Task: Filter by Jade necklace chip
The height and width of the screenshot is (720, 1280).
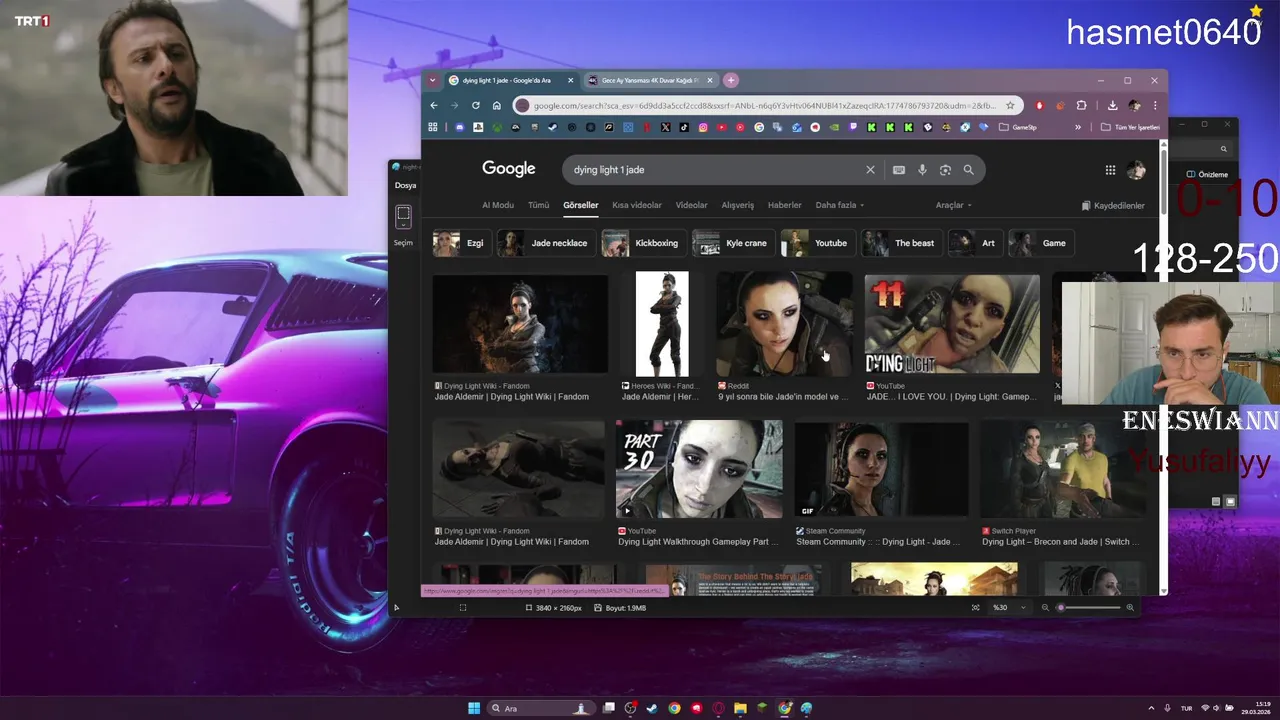Action: [x=545, y=243]
